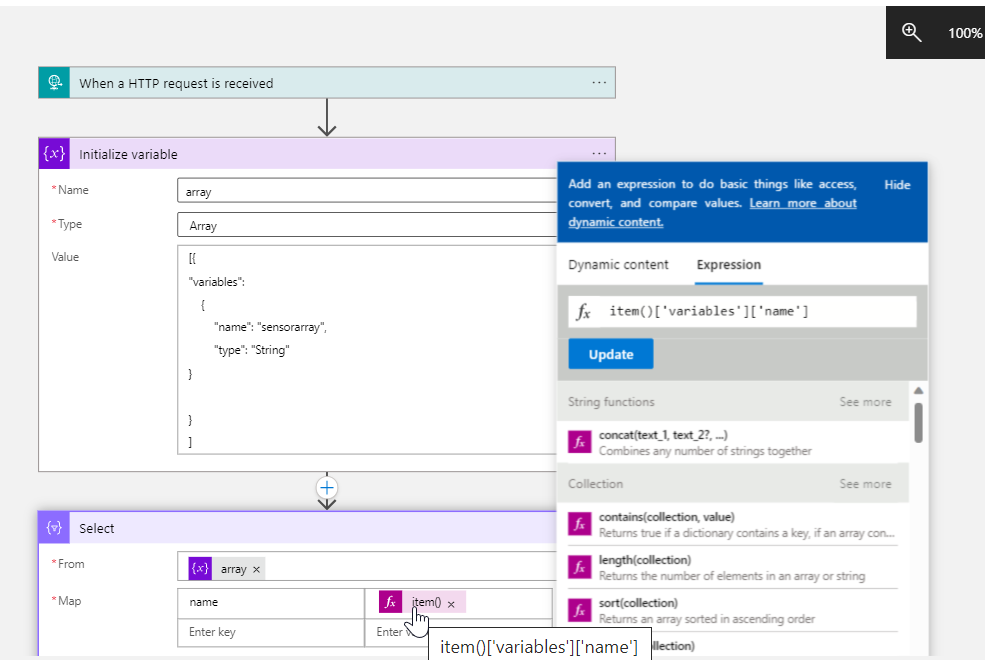This screenshot has height=660, width=985.
Task: Click the concat function fx icon
Action: pyautogui.click(x=579, y=442)
